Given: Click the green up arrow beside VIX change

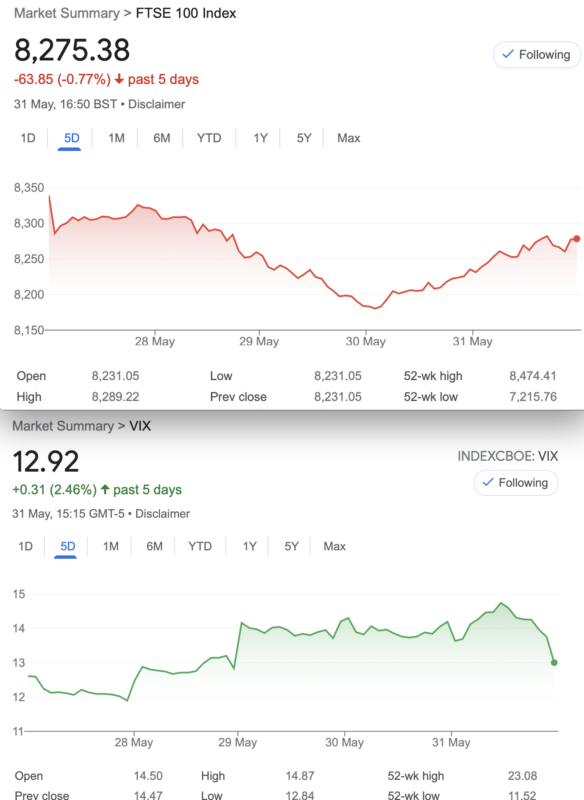Looking at the screenshot, I should coord(105,489).
